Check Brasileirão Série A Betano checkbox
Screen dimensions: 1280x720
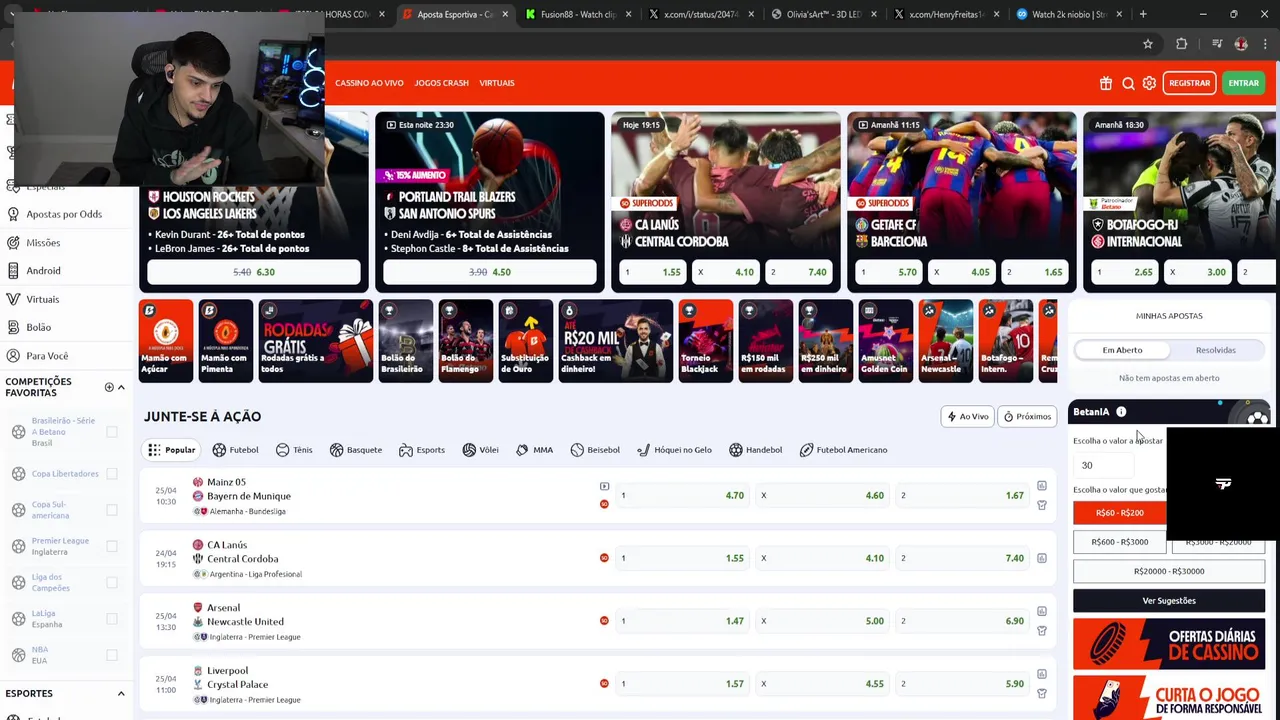112,432
